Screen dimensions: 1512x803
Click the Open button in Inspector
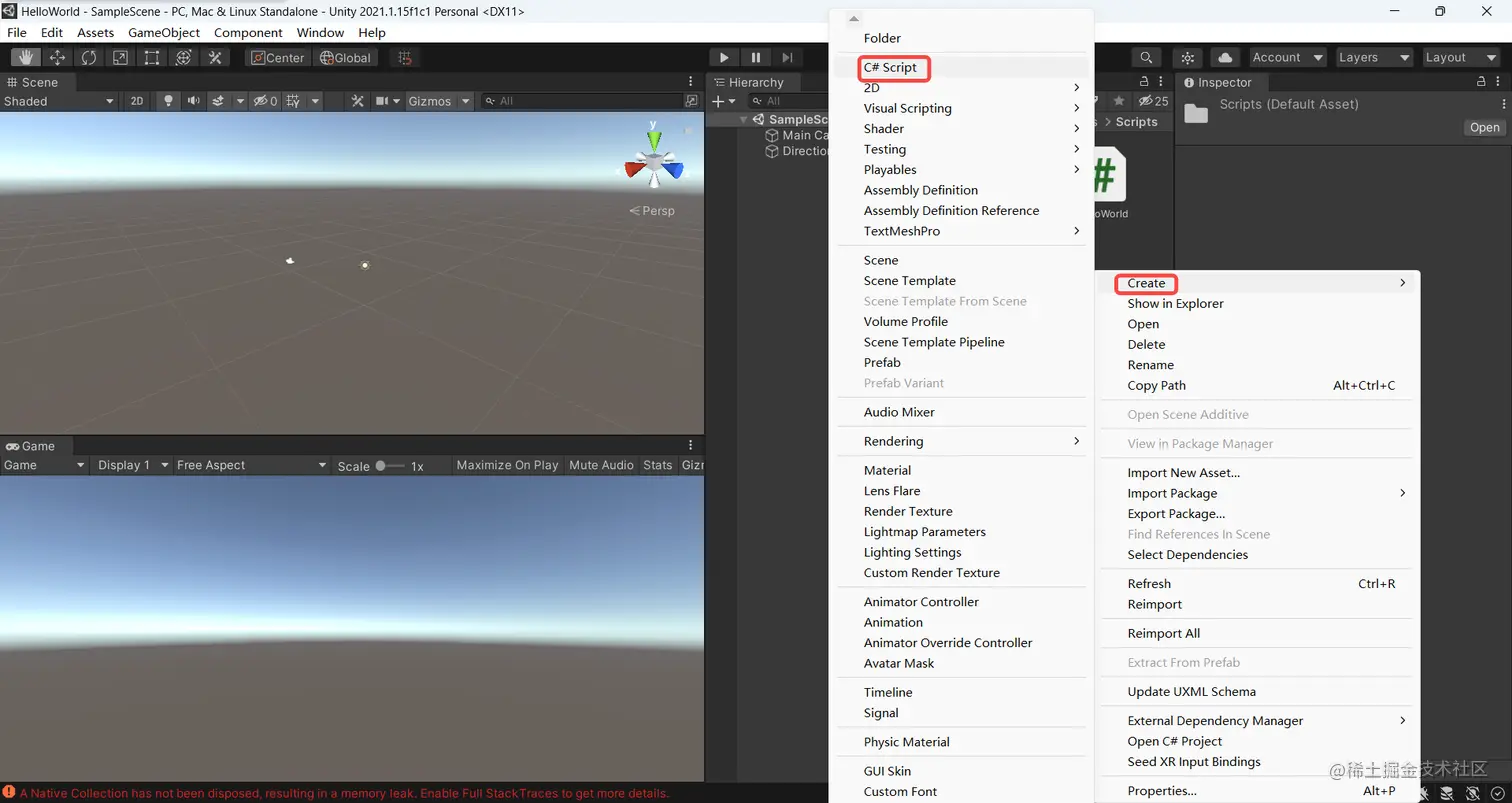pyautogui.click(x=1484, y=127)
